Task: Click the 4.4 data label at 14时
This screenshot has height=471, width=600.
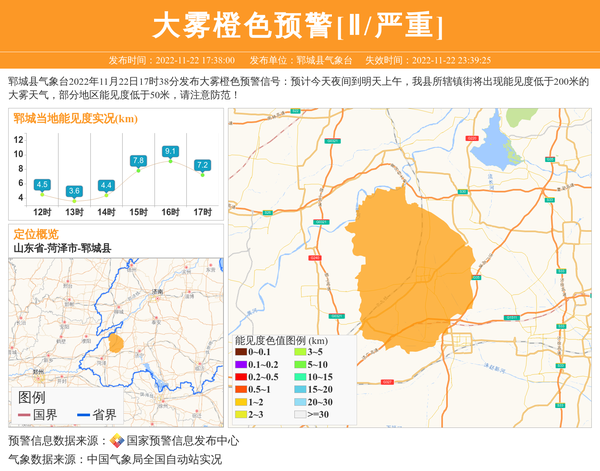Action: point(106,185)
